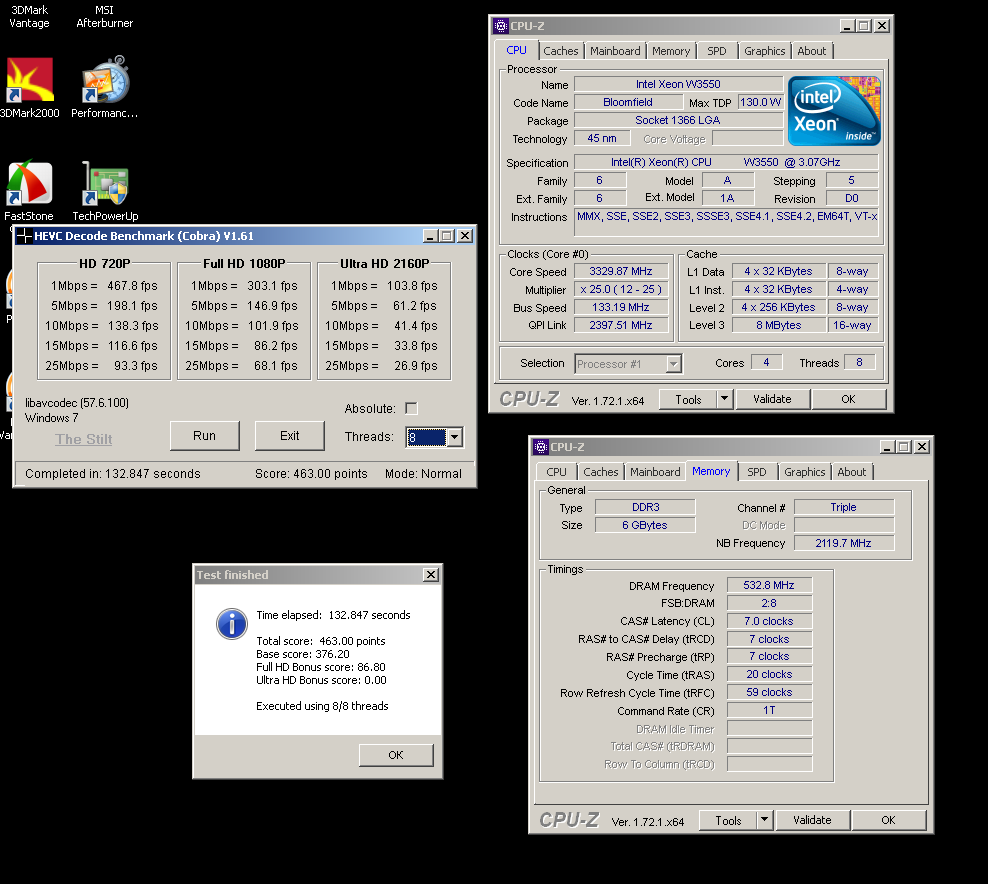The image size is (988, 884).
Task: Click OK in Test finished dialog
Action: pyautogui.click(x=396, y=755)
